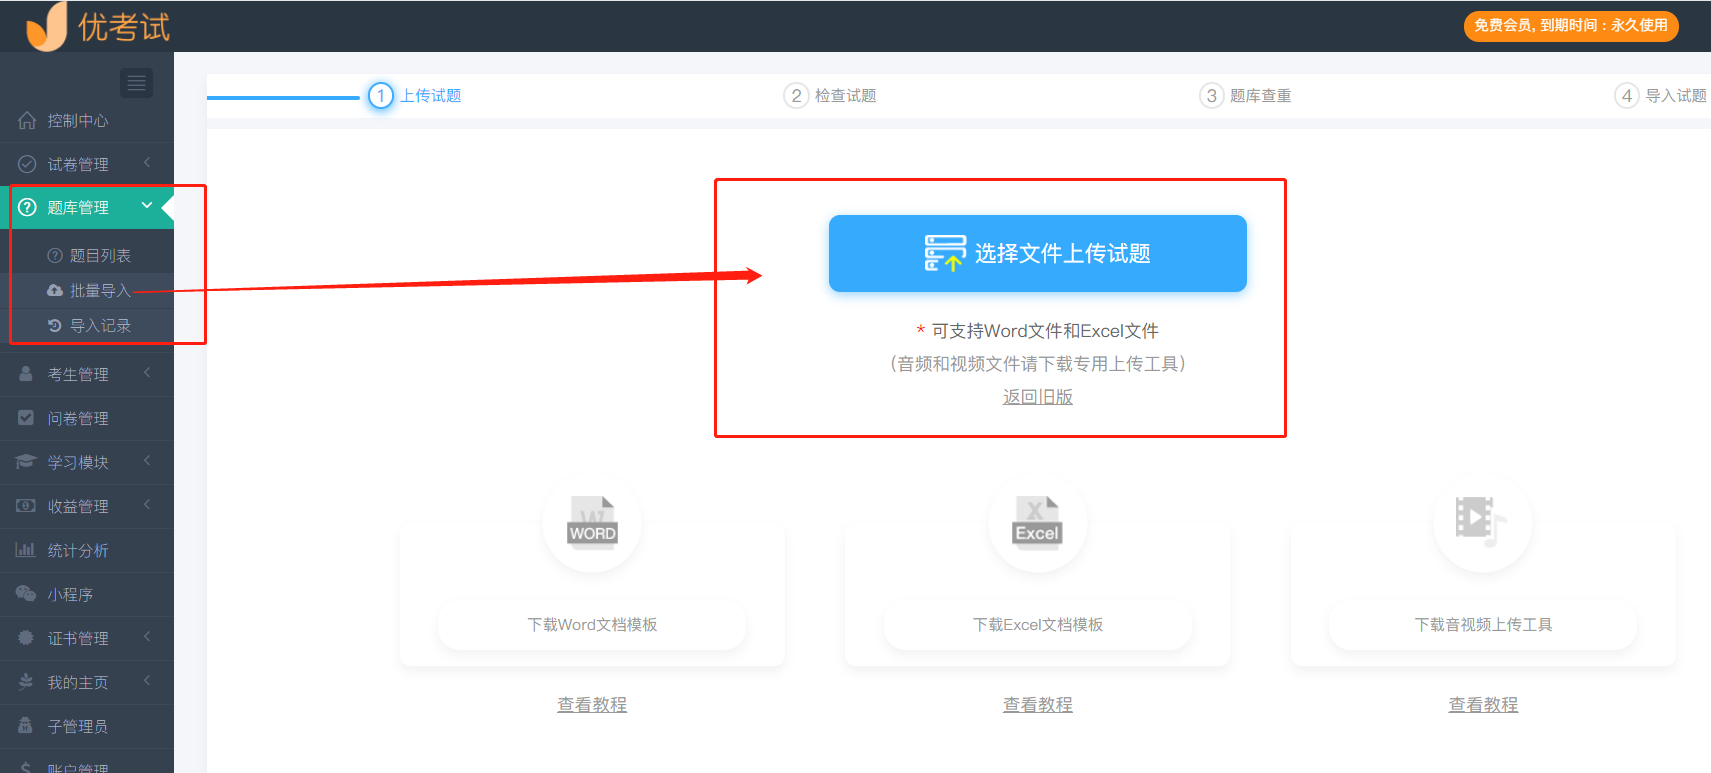Screen dimensions: 1711x773
Task: Collapse the 题库管理 chevron arrow
Action: (147, 205)
